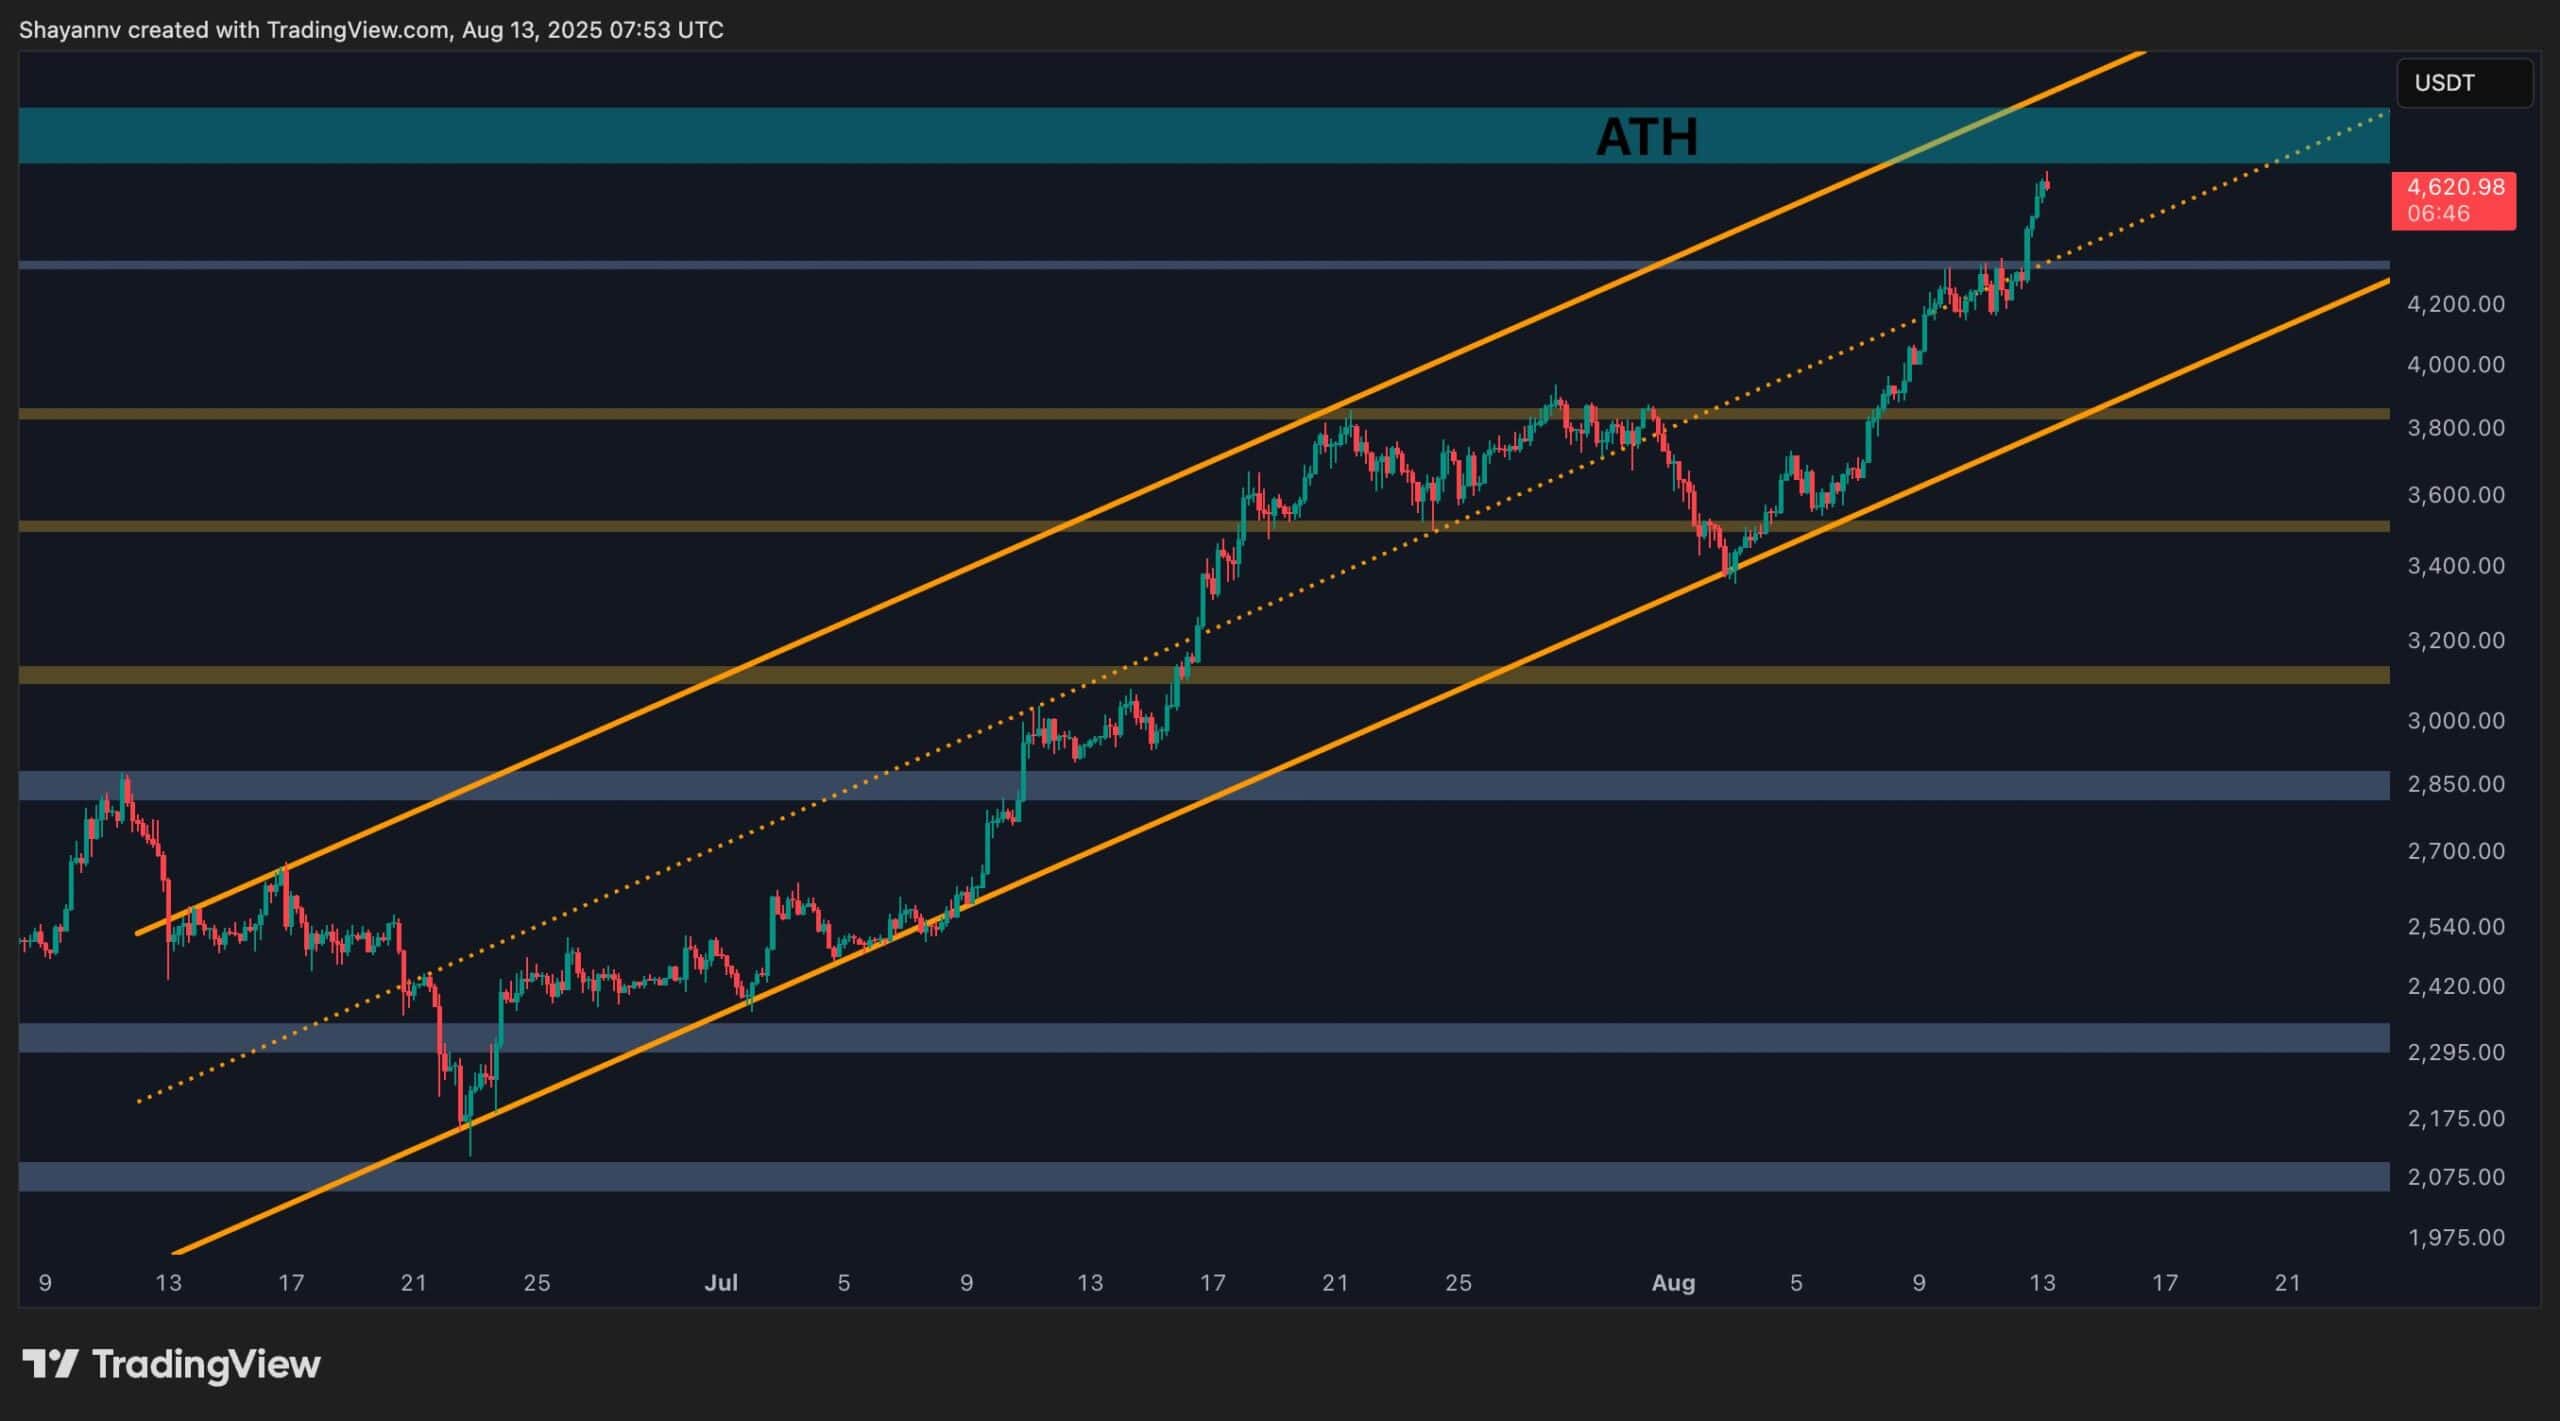Image resolution: width=2560 pixels, height=1421 pixels.
Task: Click the 2,850.00 price axis label
Action: tap(2455, 784)
